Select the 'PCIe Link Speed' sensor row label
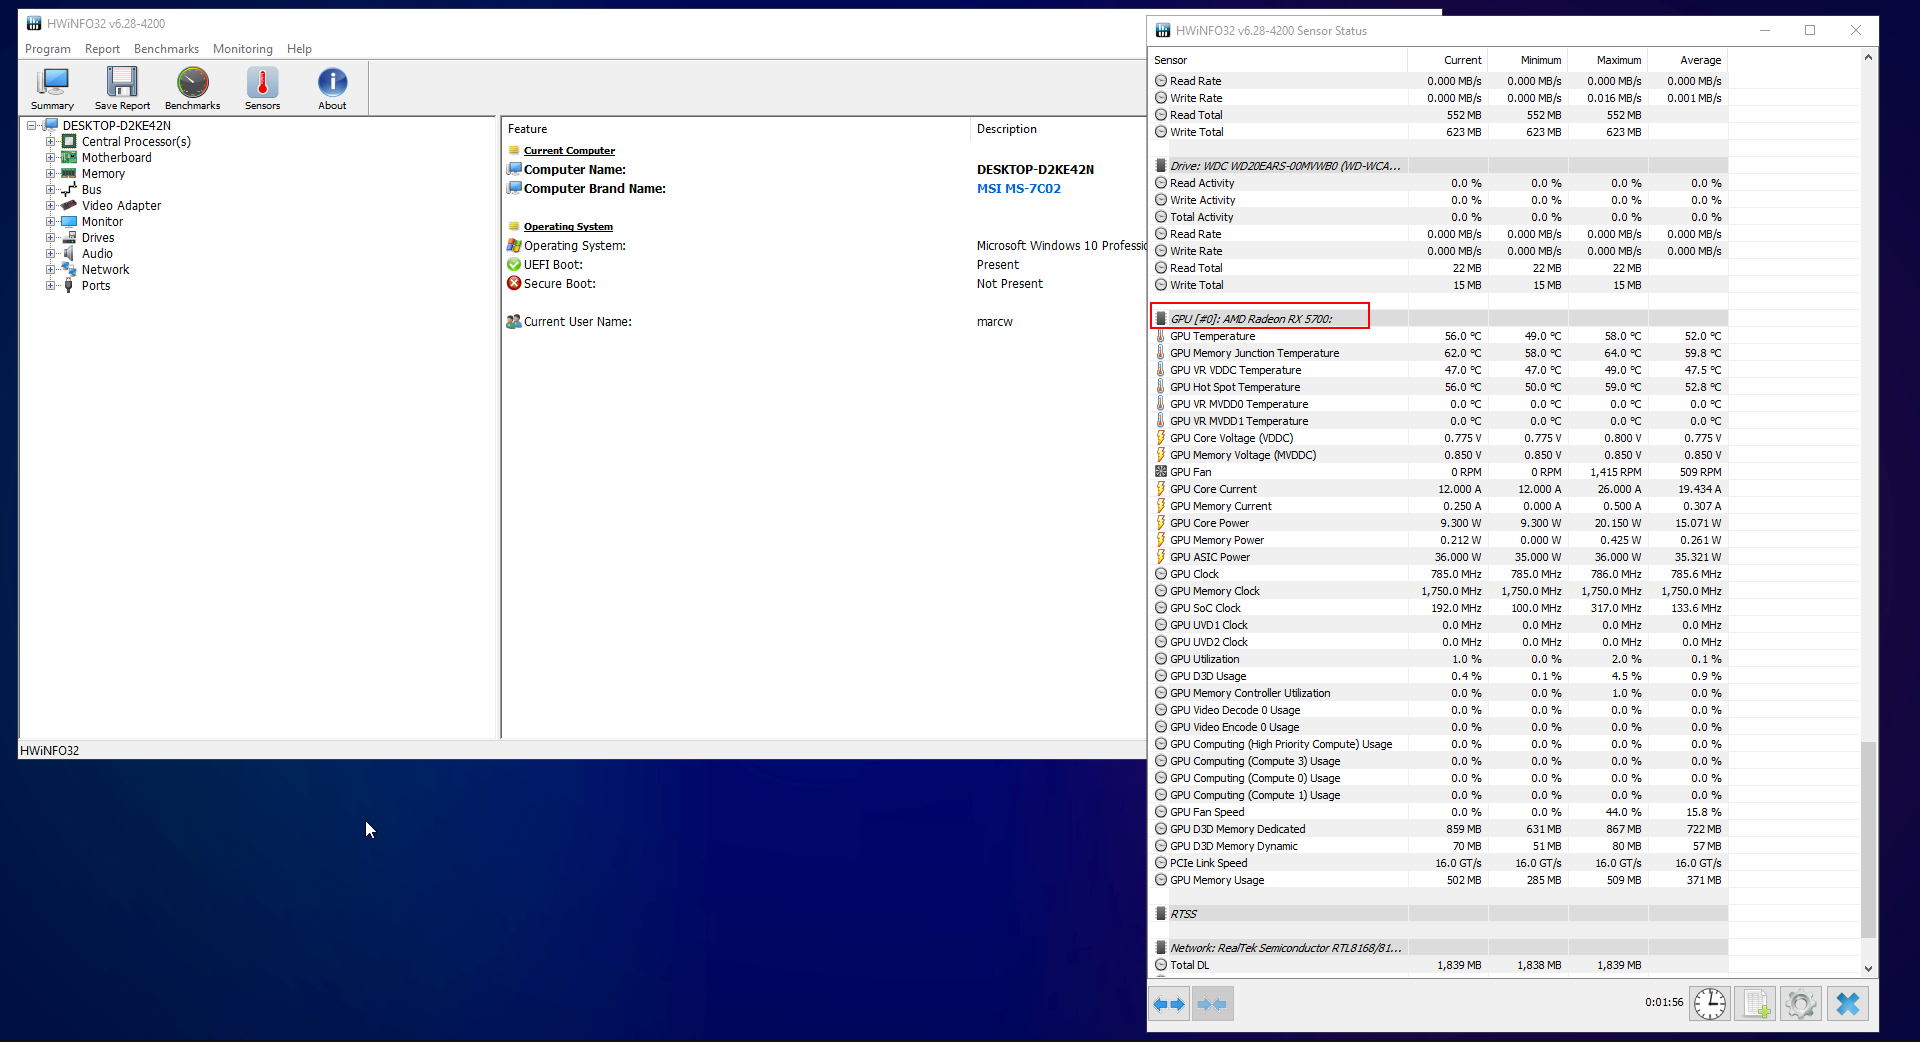This screenshot has height=1042, width=1920. click(1208, 863)
